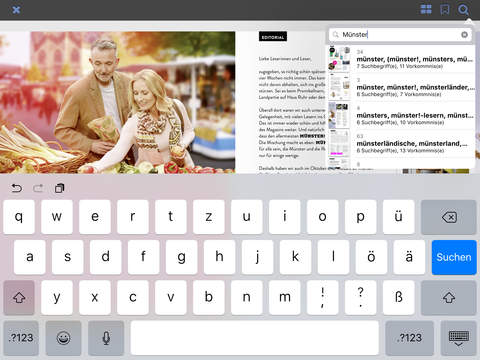Screen dimensions: 480x360
Task: Tap the redo arrow above keyboard
Action: pyautogui.click(x=38, y=188)
